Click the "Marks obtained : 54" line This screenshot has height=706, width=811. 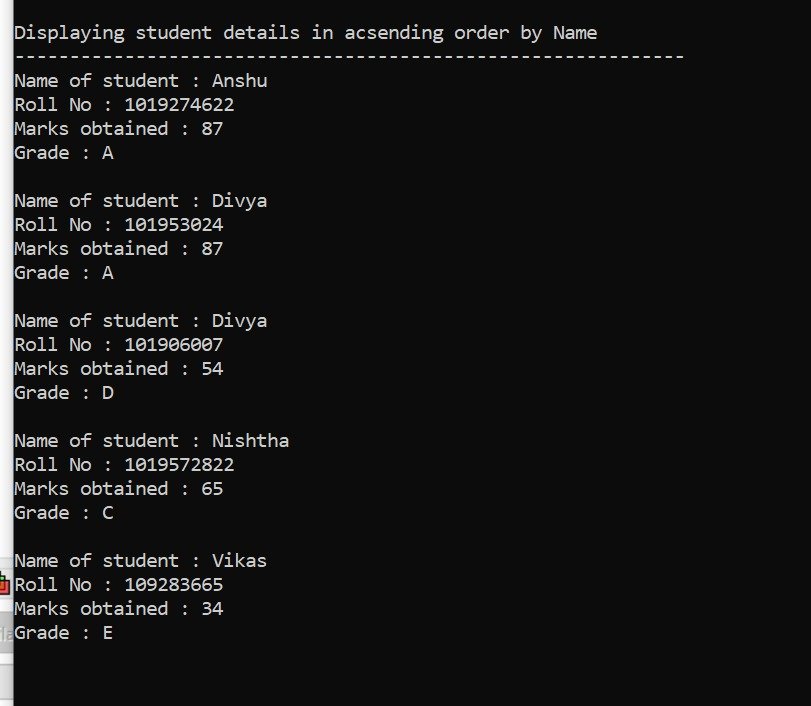118,369
